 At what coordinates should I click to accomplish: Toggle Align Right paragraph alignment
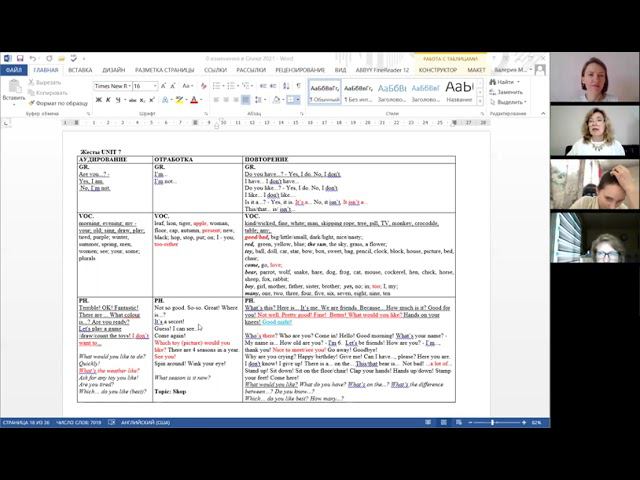point(236,100)
